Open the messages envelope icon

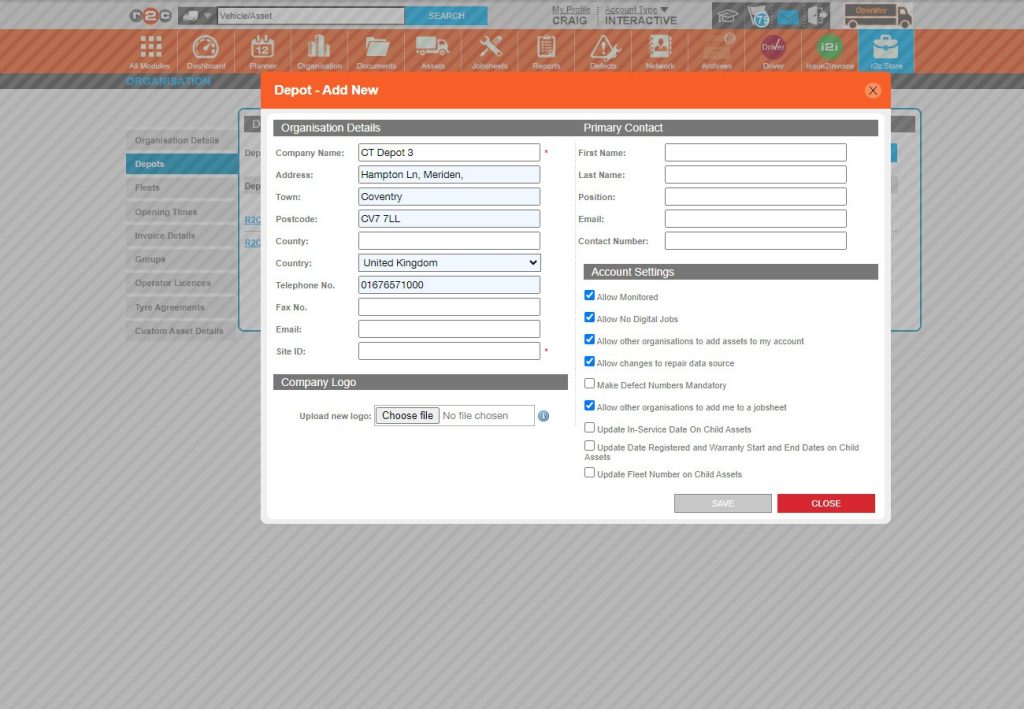pos(791,16)
